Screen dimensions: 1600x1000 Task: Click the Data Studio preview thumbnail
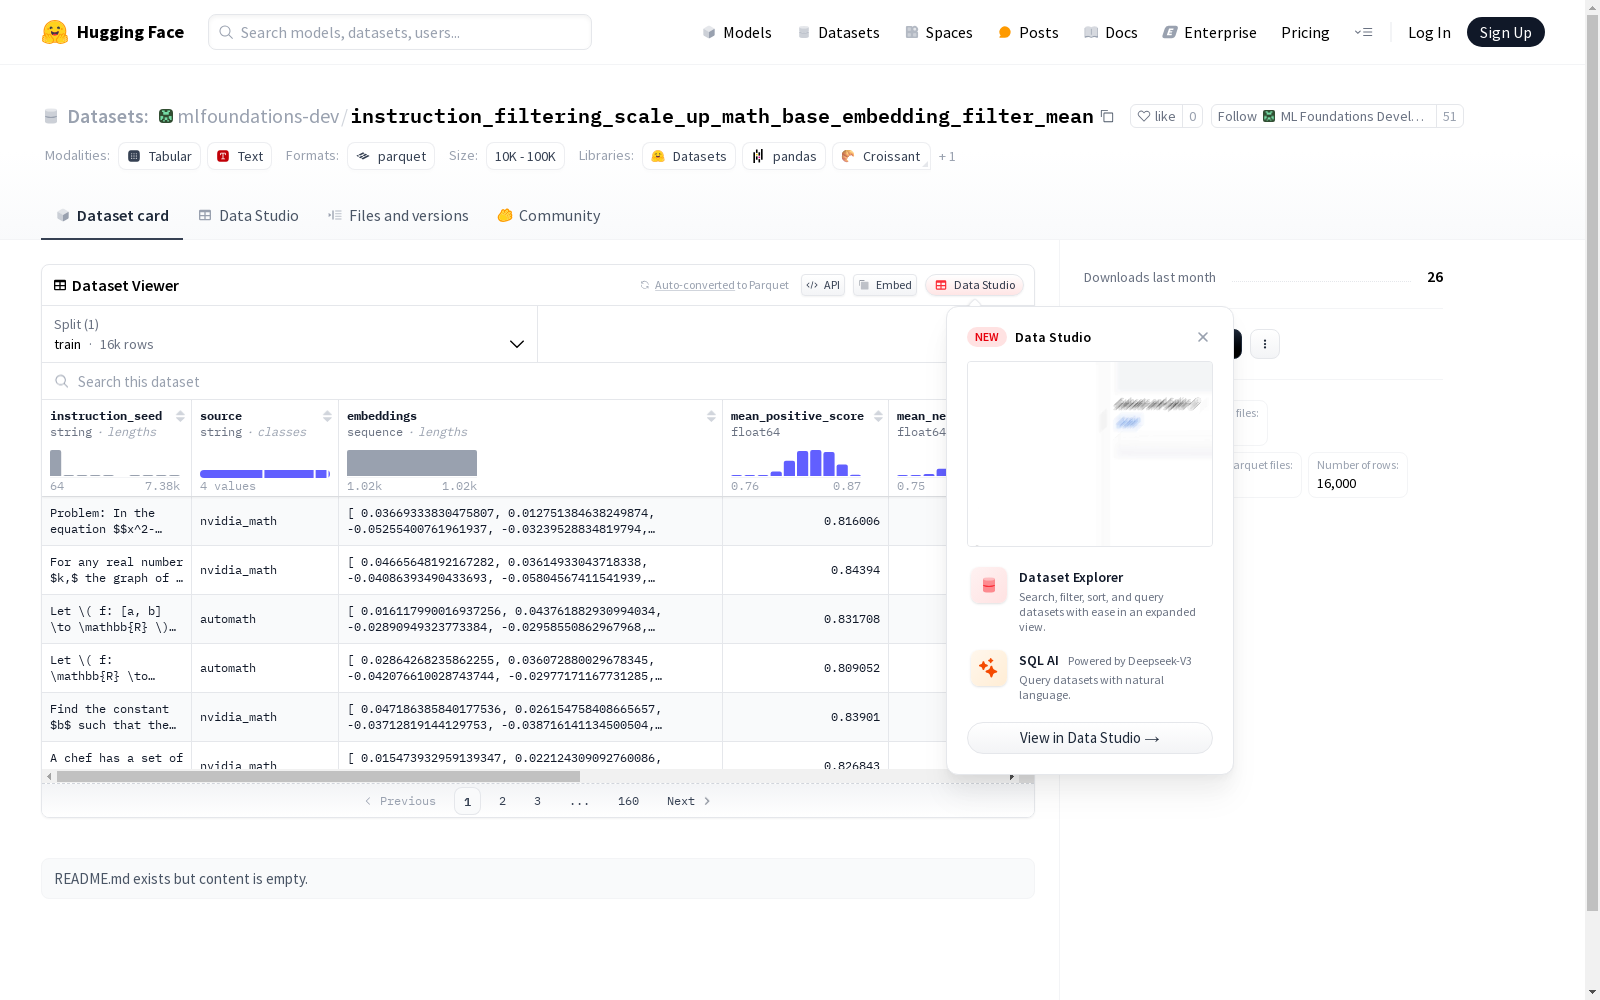[x=1090, y=454]
